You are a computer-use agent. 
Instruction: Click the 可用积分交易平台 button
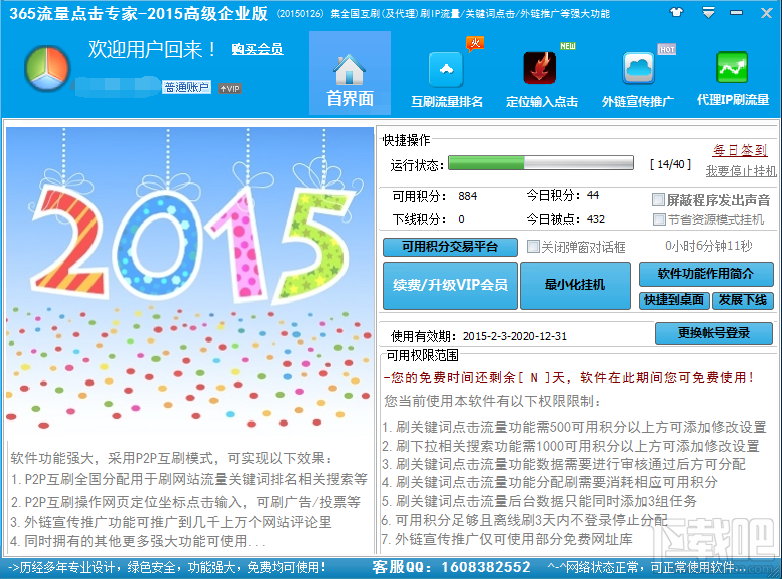click(450, 247)
